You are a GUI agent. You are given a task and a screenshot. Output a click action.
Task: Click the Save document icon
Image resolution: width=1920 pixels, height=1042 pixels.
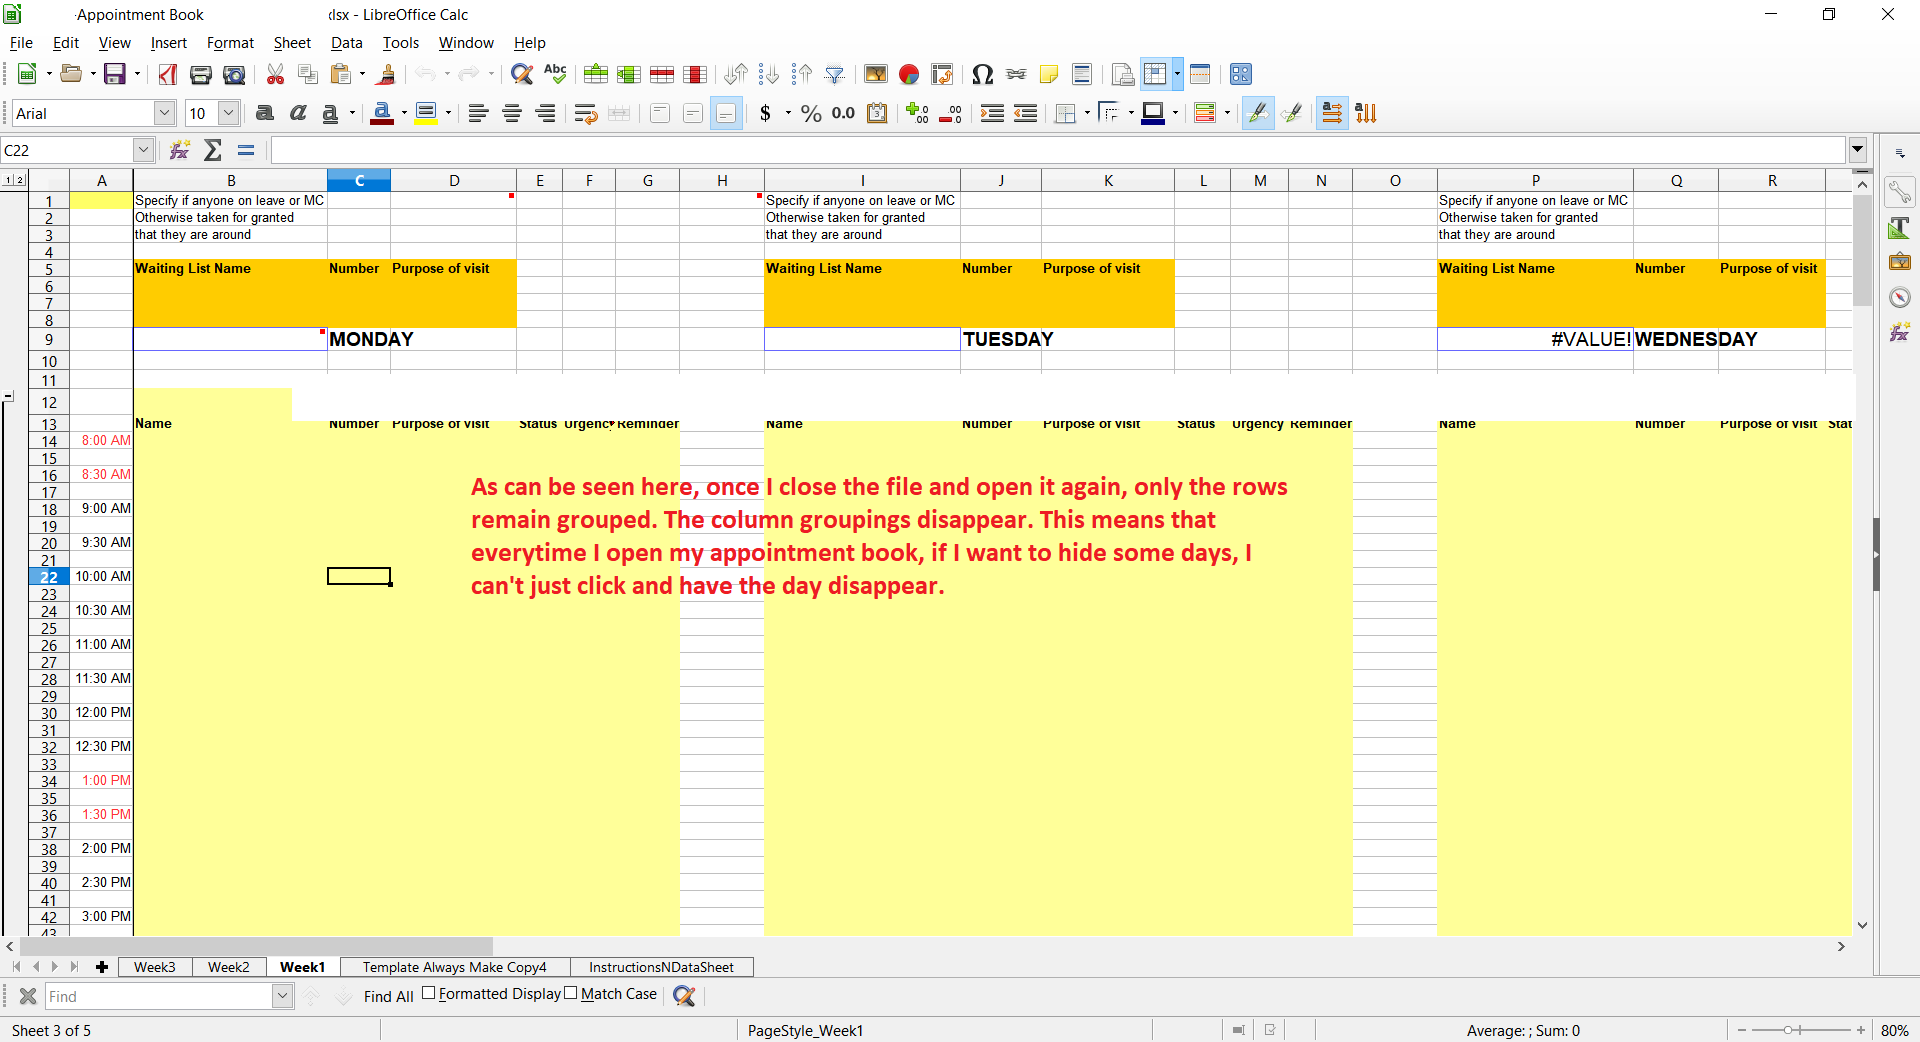tap(115, 74)
